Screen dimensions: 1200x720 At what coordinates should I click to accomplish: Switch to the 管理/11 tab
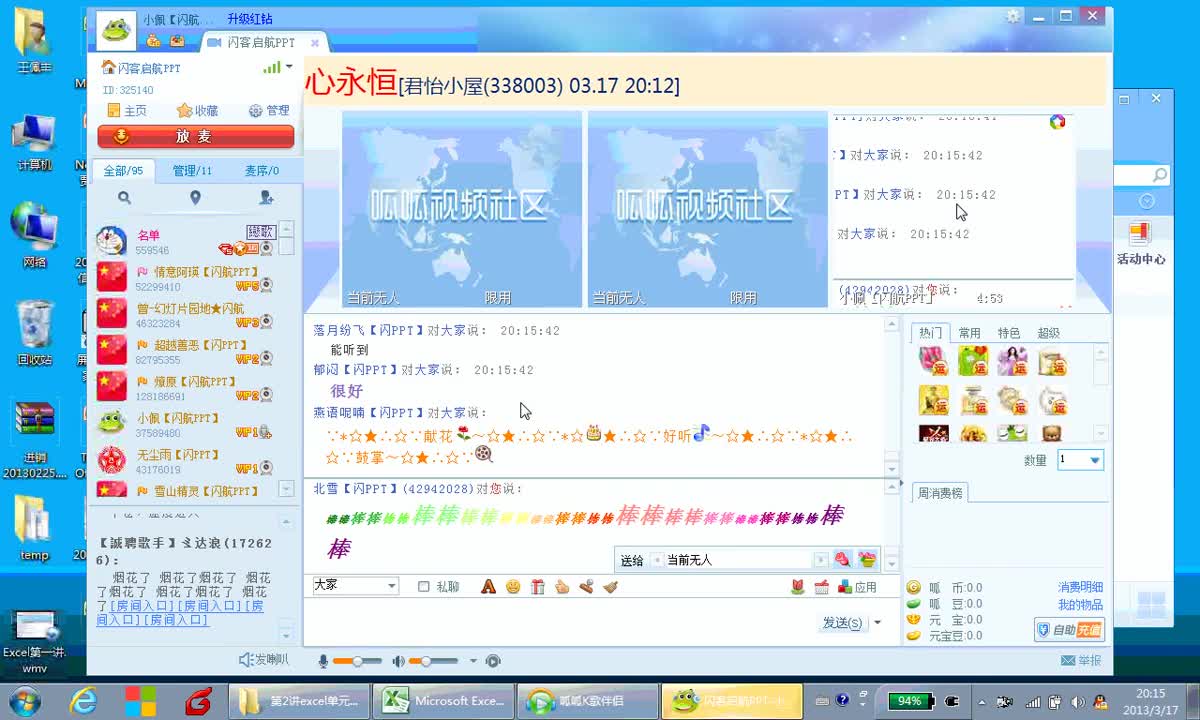[192, 171]
